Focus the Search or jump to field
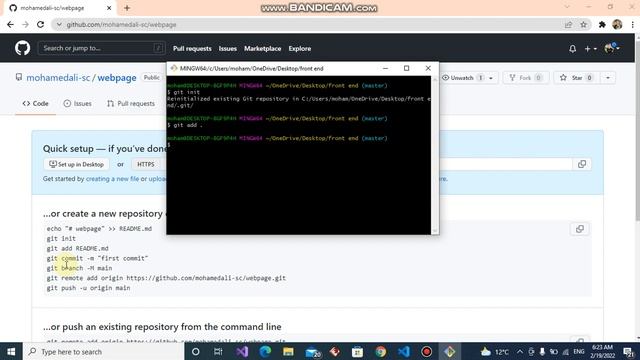Screen dimensions: 640x360 point(101,48)
